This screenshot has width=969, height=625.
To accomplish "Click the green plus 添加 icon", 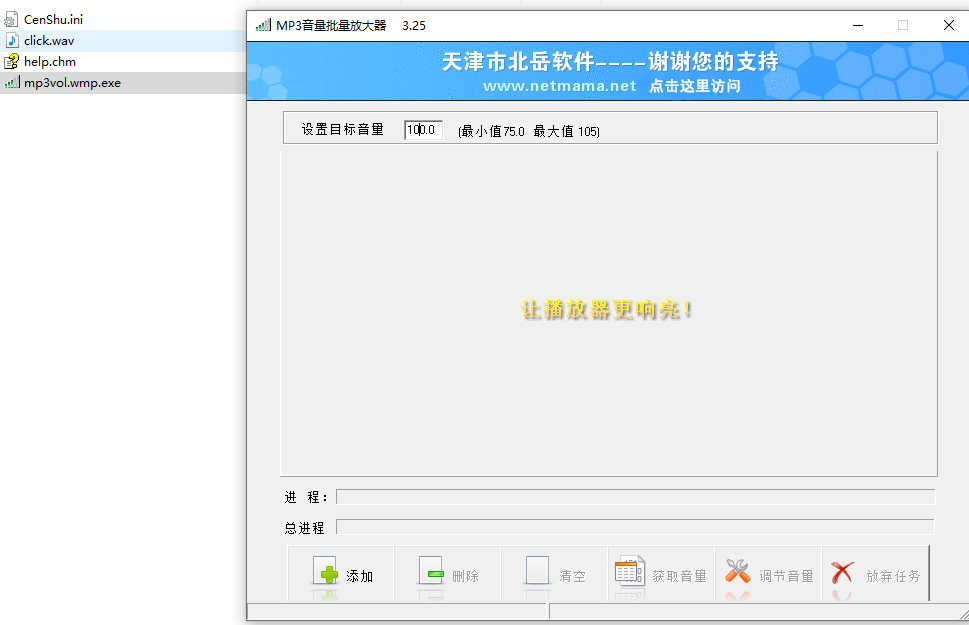I will click(325, 571).
